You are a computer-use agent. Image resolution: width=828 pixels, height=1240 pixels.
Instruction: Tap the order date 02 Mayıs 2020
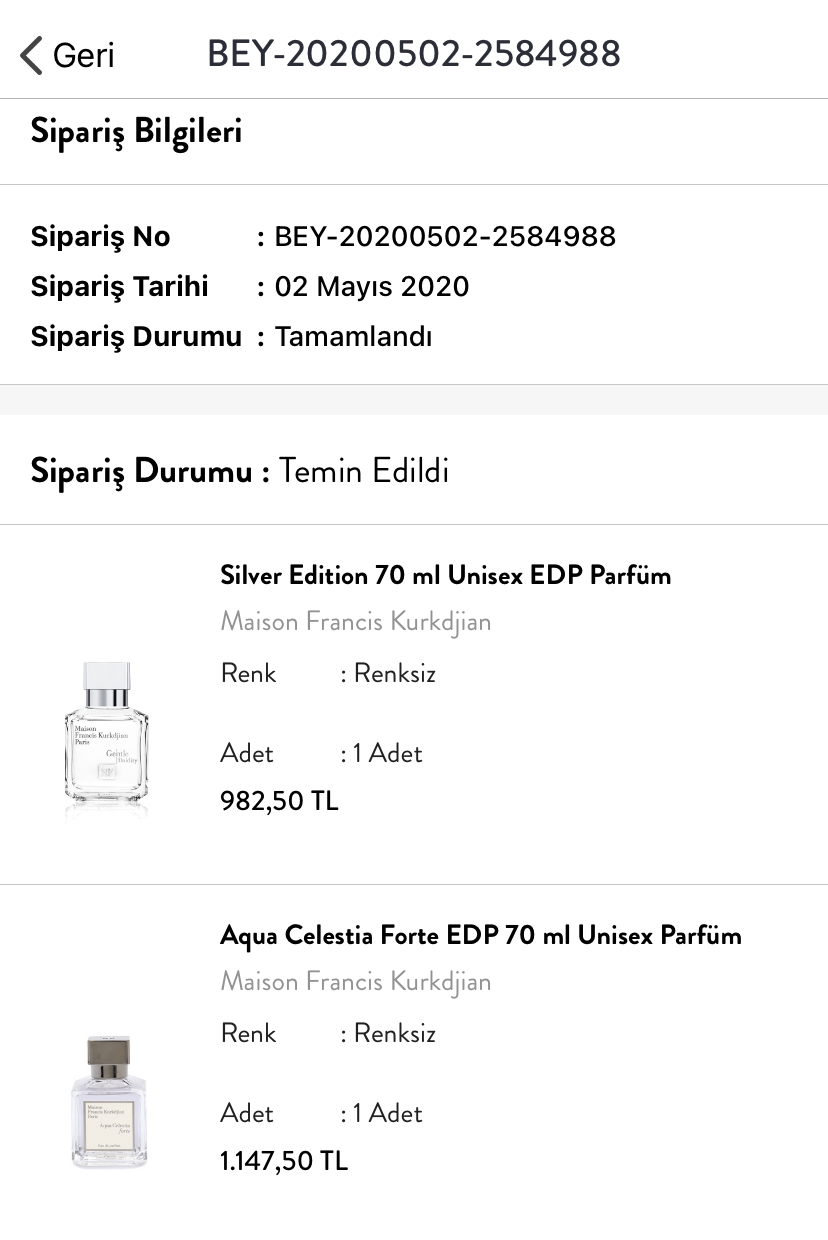(372, 287)
